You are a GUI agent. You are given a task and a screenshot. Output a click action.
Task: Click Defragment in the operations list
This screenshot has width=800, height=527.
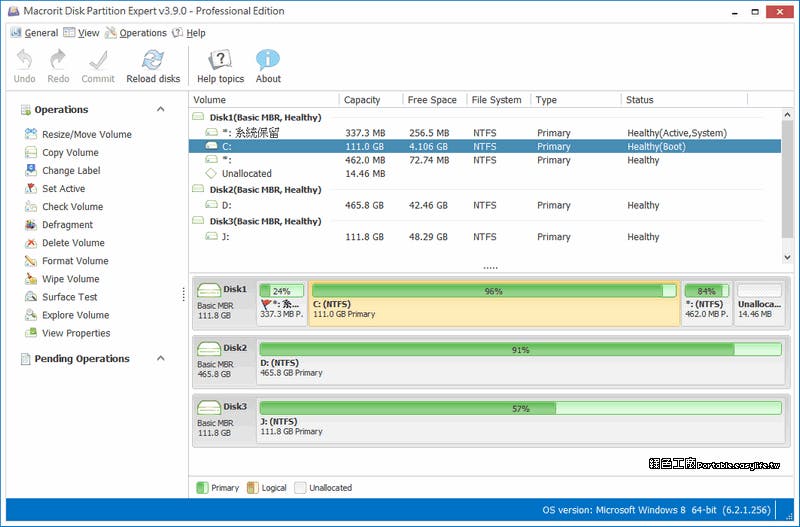(67, 225)
